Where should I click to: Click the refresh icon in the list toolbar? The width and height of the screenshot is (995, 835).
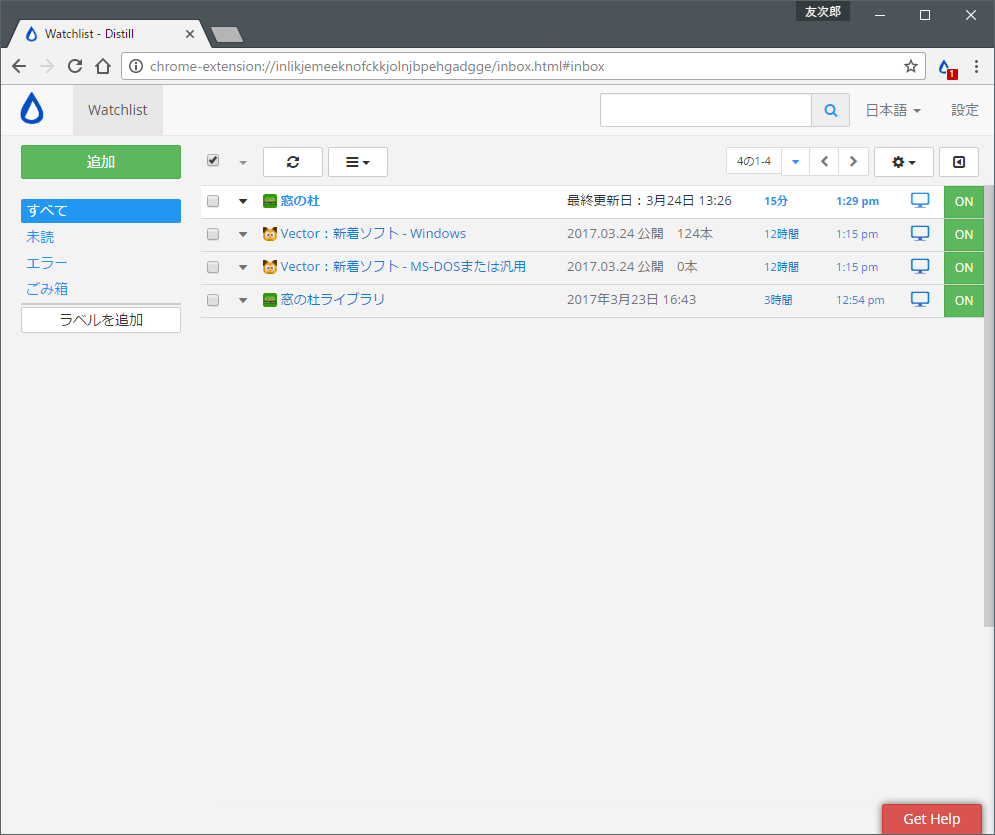click(x=293, y=162)
